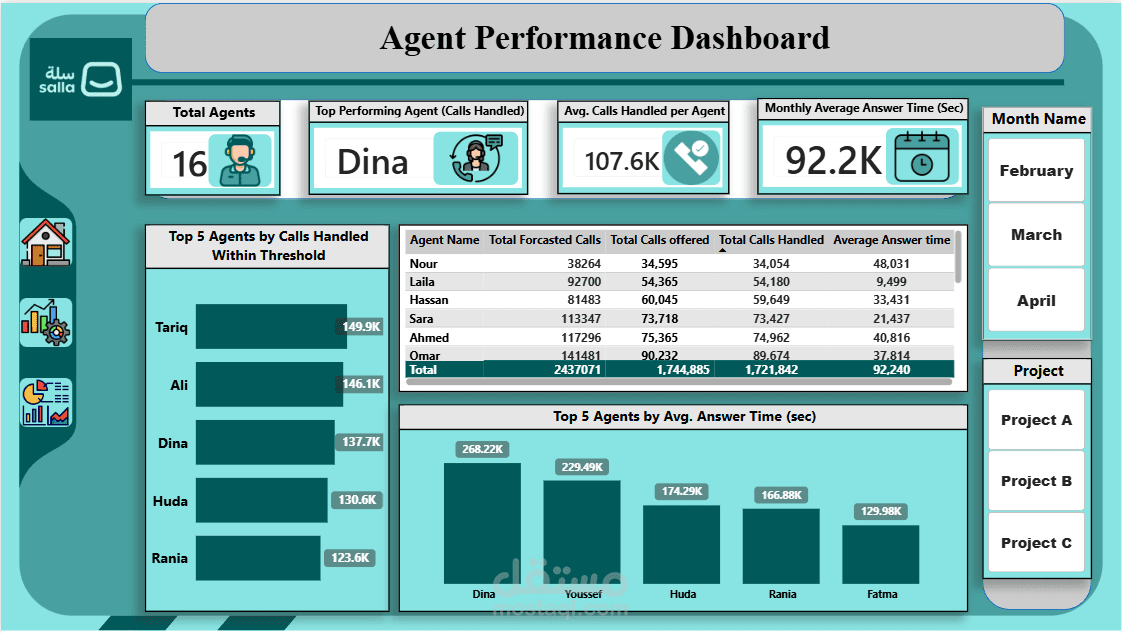The image size is (1122, 633).
Task: Open the Project slicer header
Action: point(1037,371)
